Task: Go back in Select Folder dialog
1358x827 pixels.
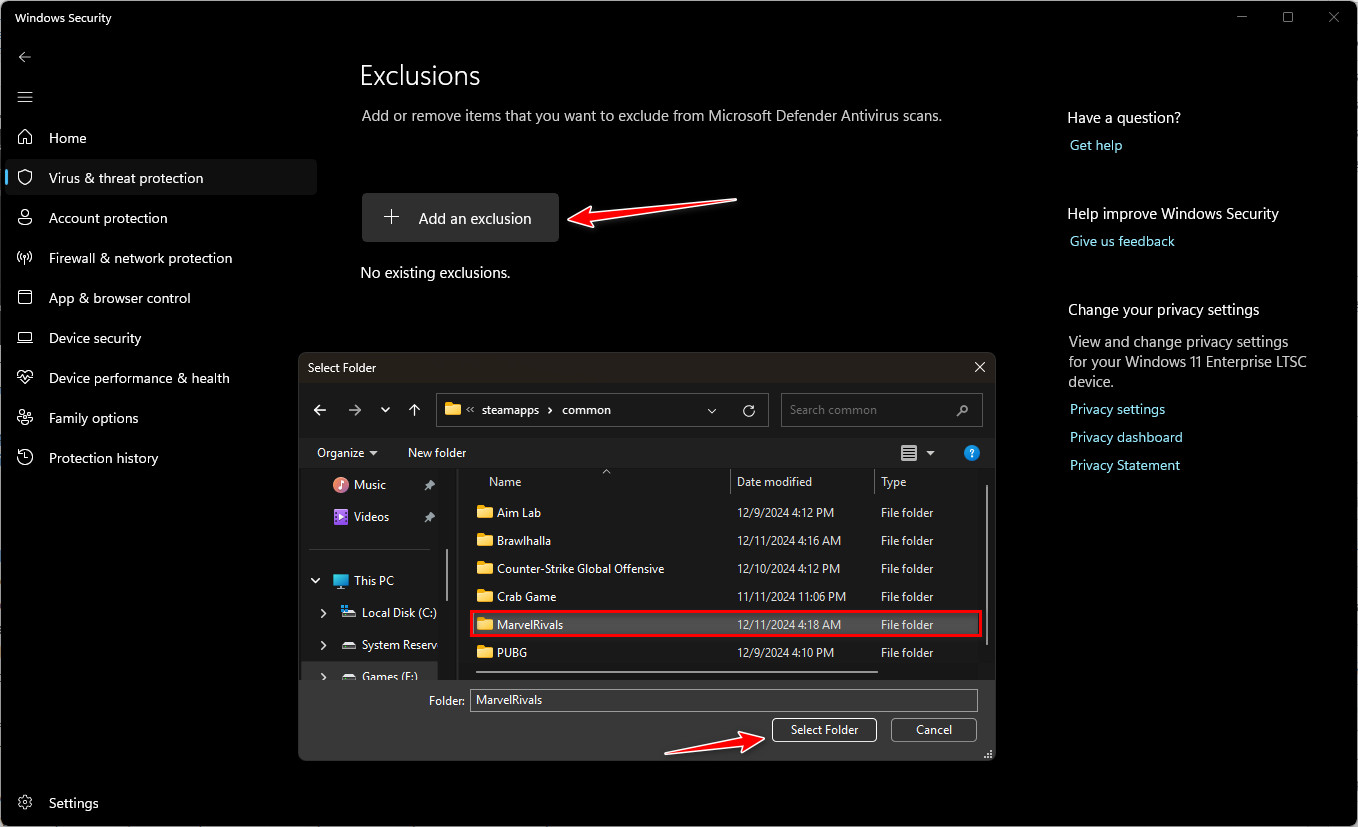Action: (320, 410)
